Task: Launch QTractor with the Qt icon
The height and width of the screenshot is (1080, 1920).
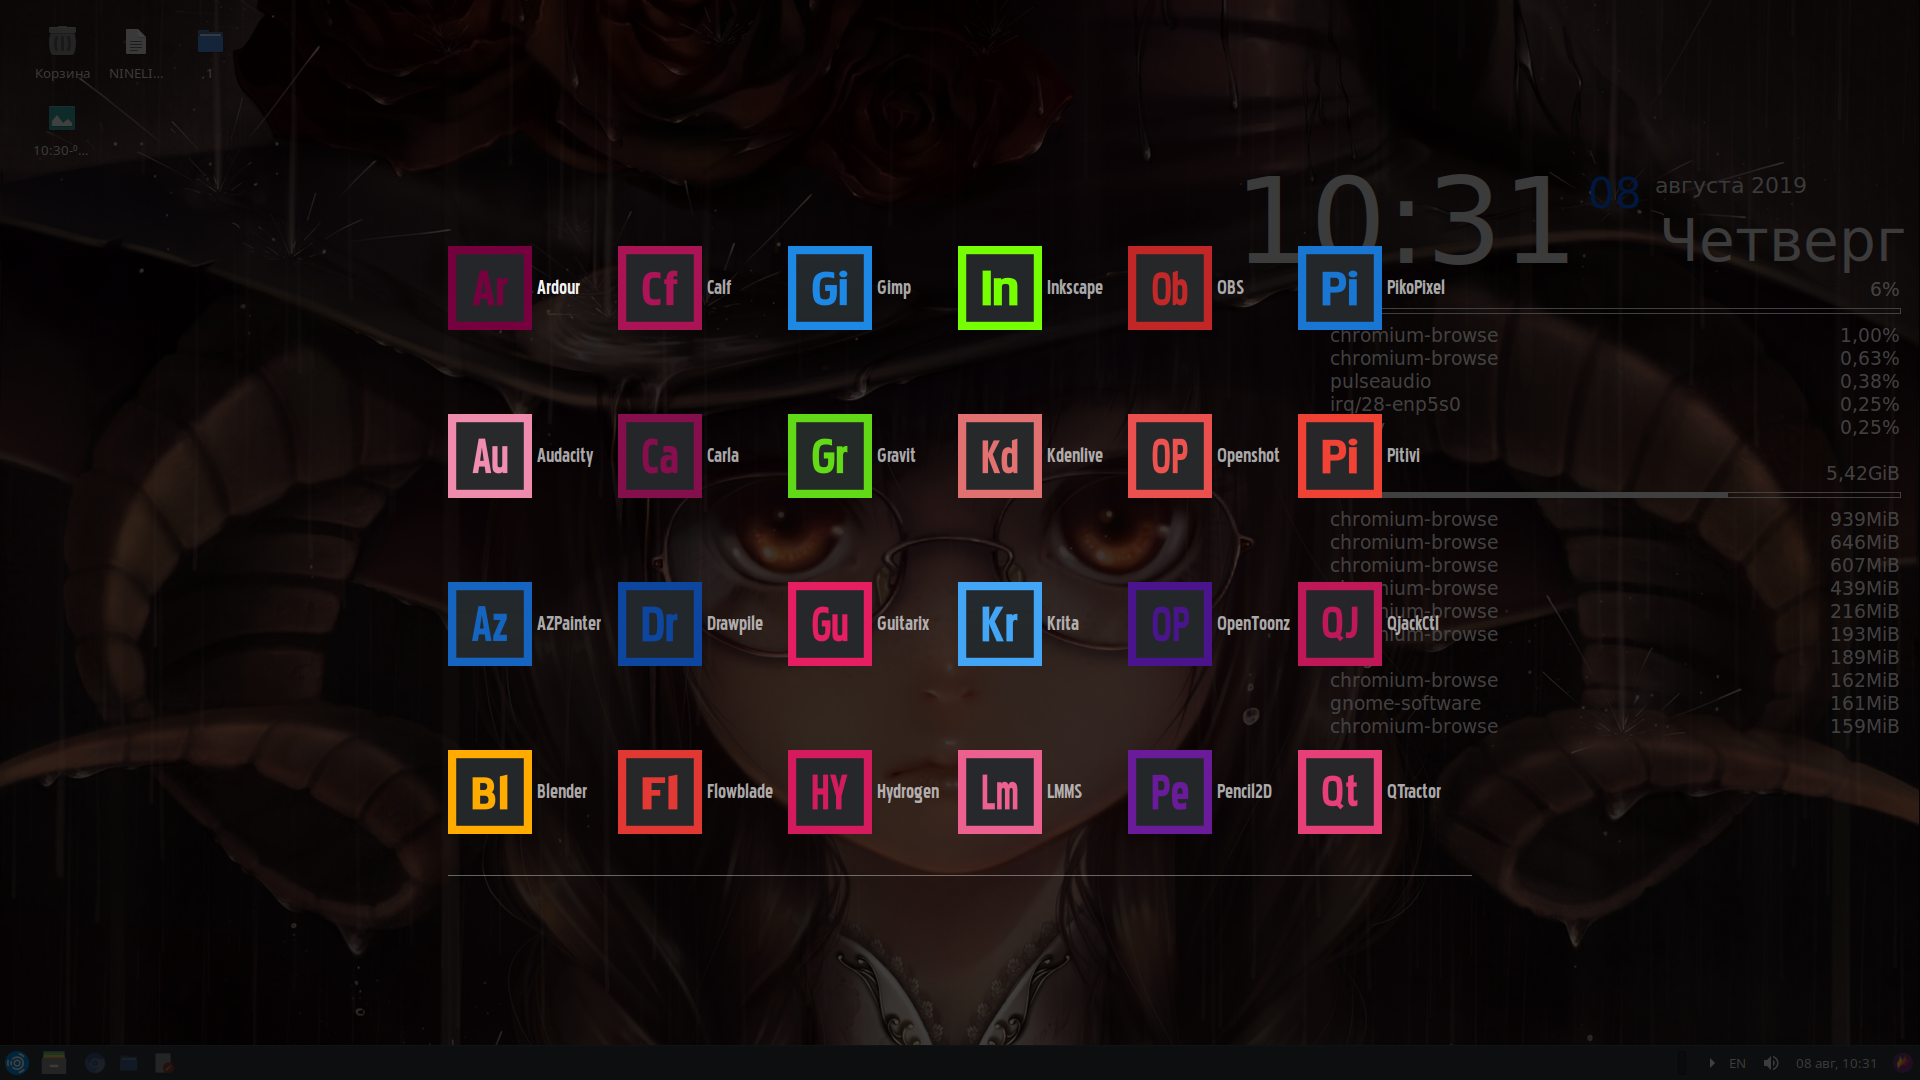Action: [x=1340, y=792]
